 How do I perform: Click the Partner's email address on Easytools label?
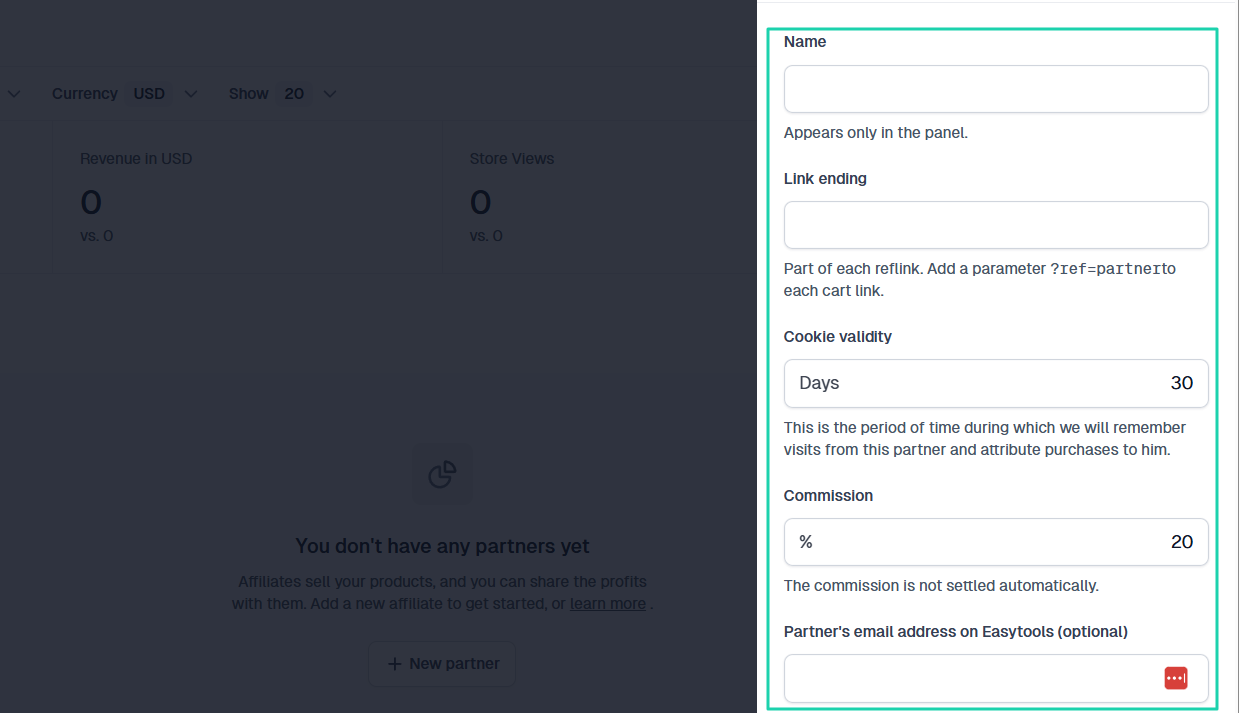pos(956,632)
